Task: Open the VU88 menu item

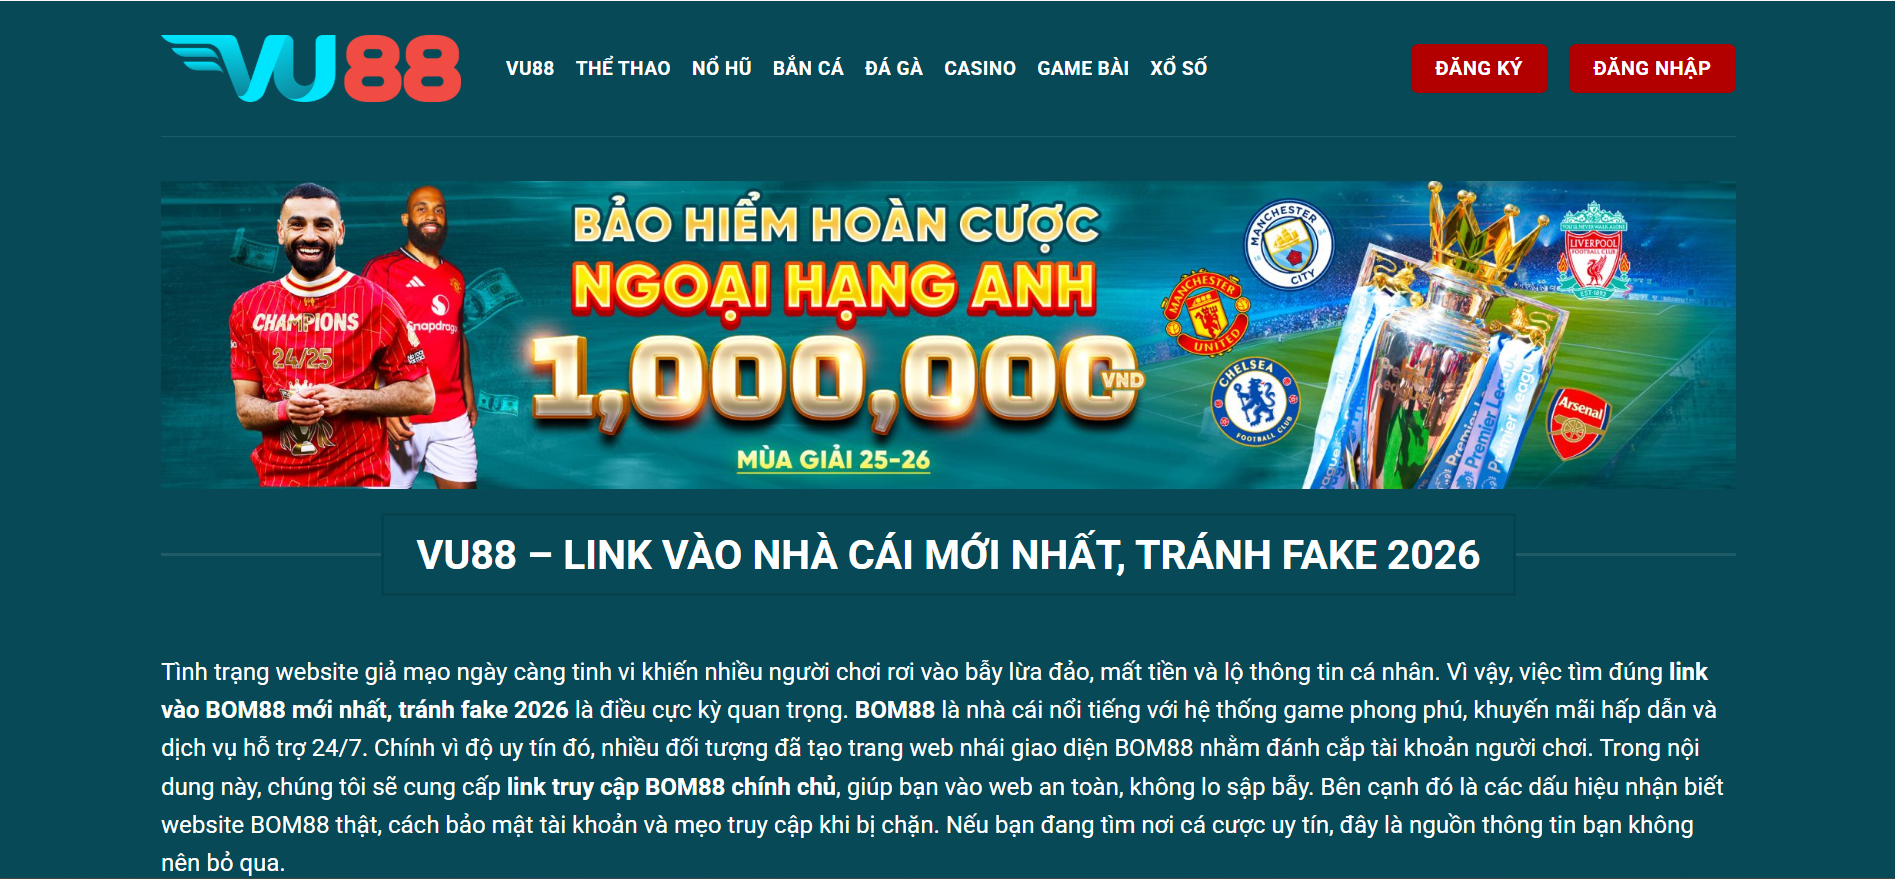Action: pos(530,68)
